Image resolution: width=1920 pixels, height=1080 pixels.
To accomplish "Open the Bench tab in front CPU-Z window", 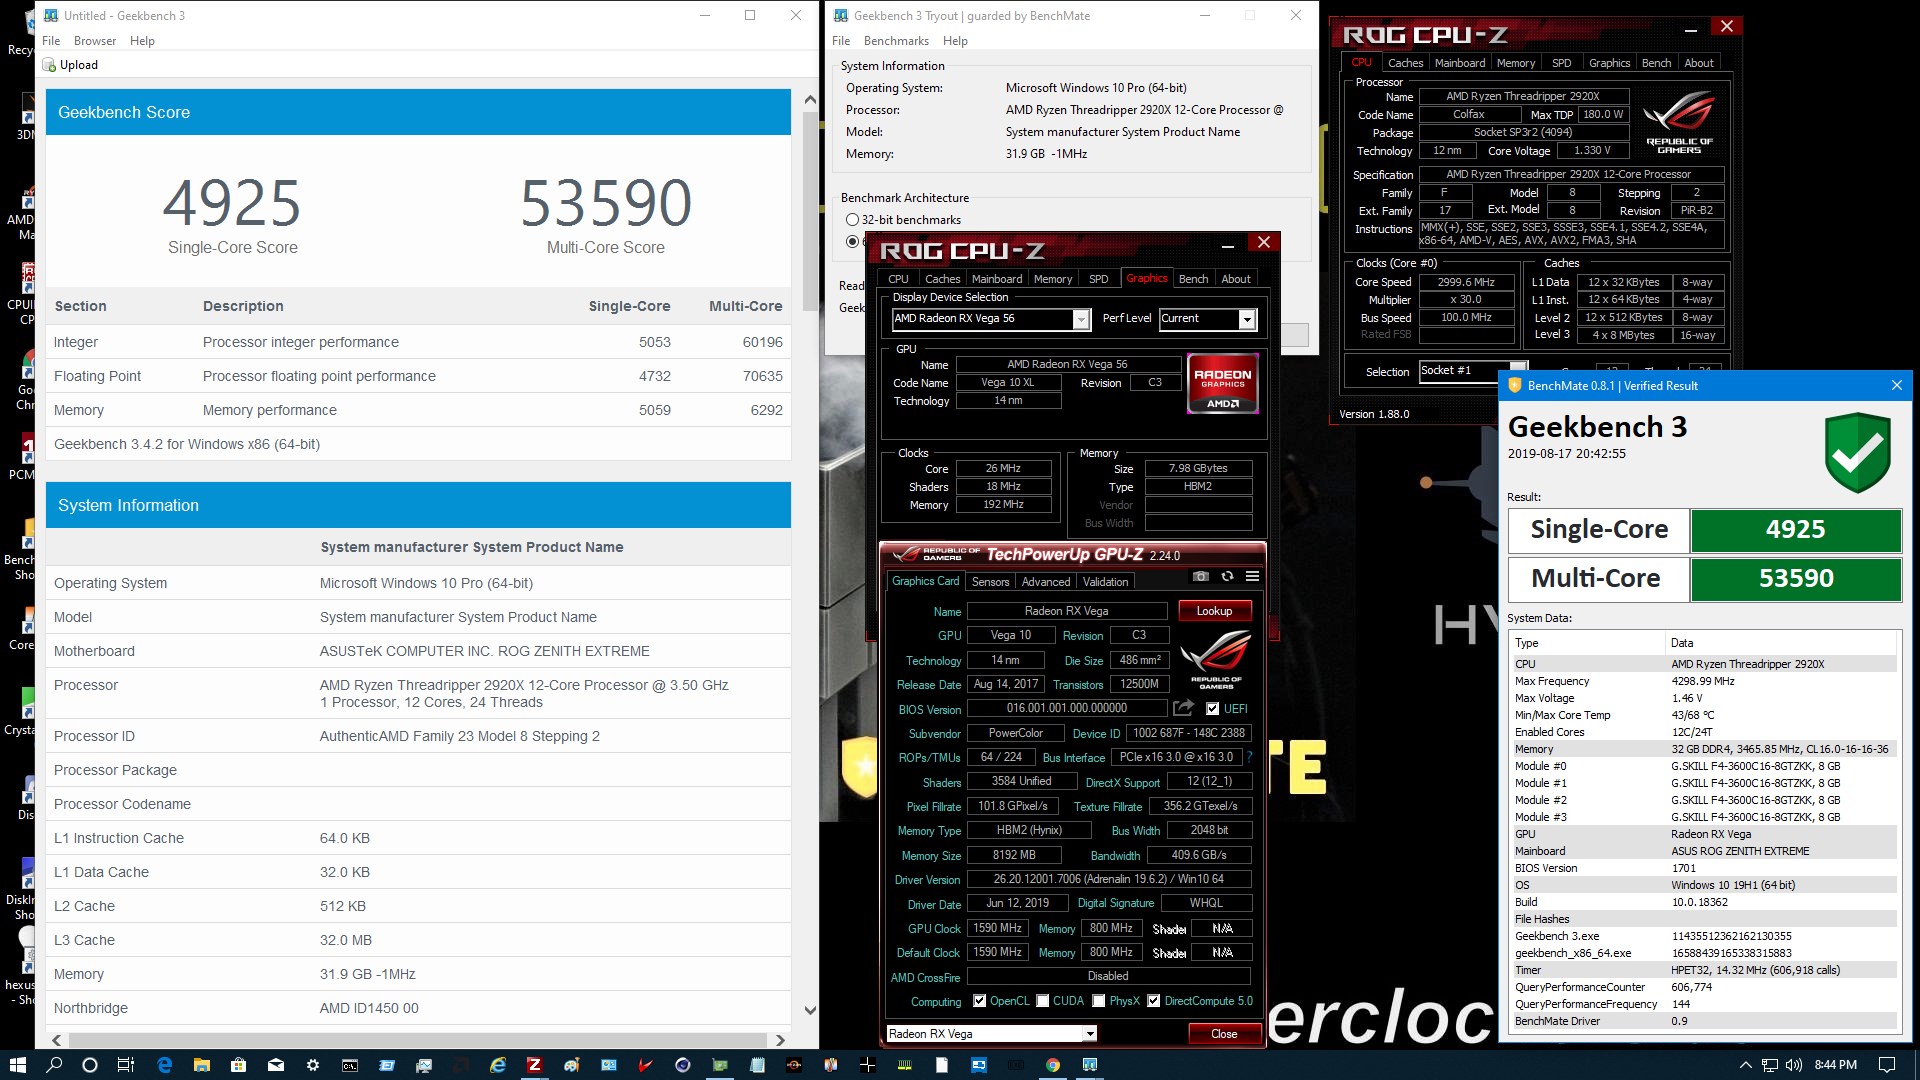I will pyautogui.click(x=1193, y=279).
